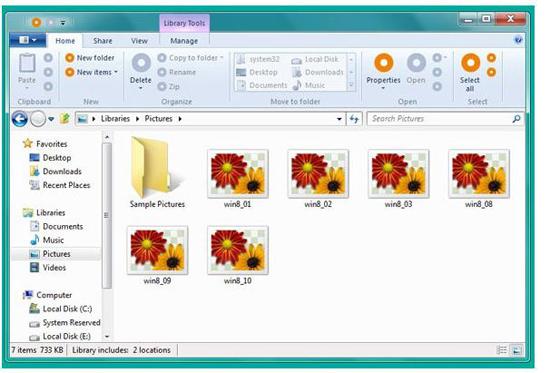
Task: Click the Library Tools contextual tab
Action: tap(184, 23)
